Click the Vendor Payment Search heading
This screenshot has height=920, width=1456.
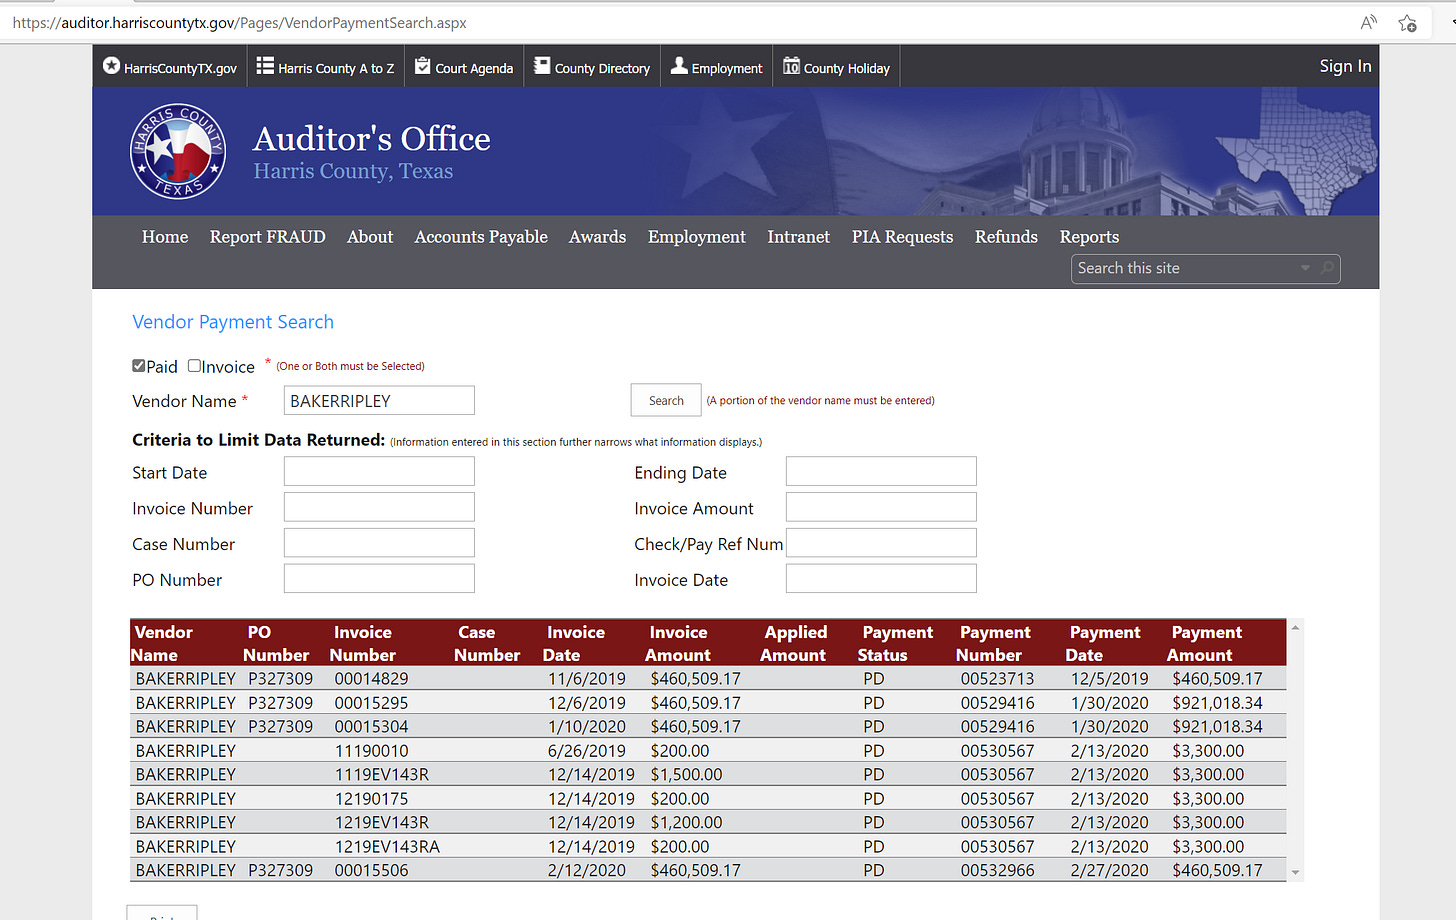pyautogui.click(x=233, y=322)
